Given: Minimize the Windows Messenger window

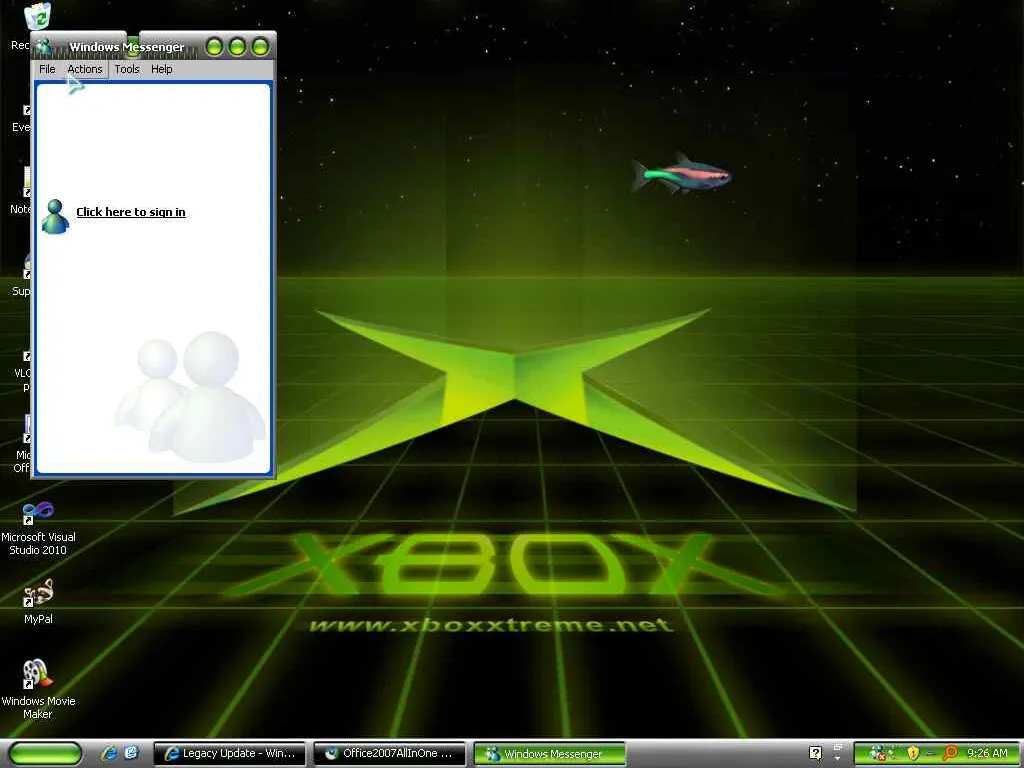Looking at the screenshot, I should tap(214, 46).
